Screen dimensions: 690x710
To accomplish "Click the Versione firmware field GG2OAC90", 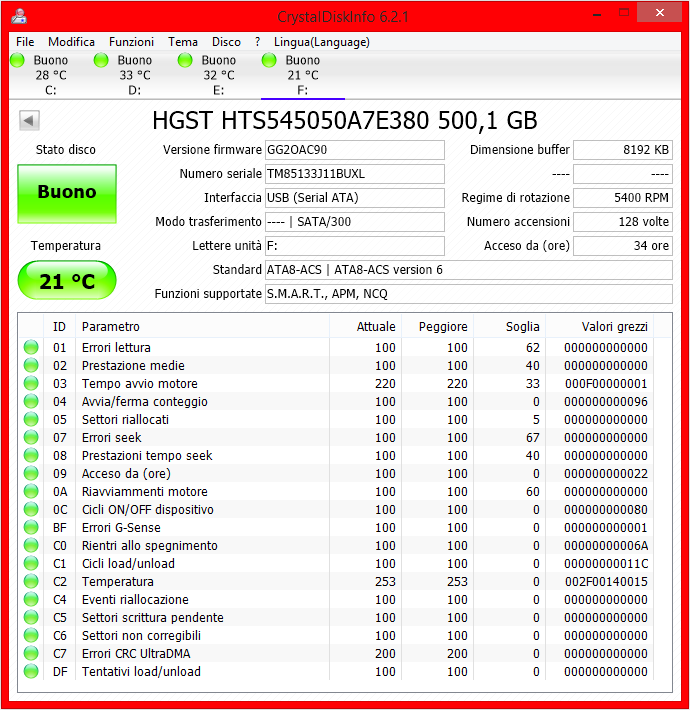I will click(355, 150).
